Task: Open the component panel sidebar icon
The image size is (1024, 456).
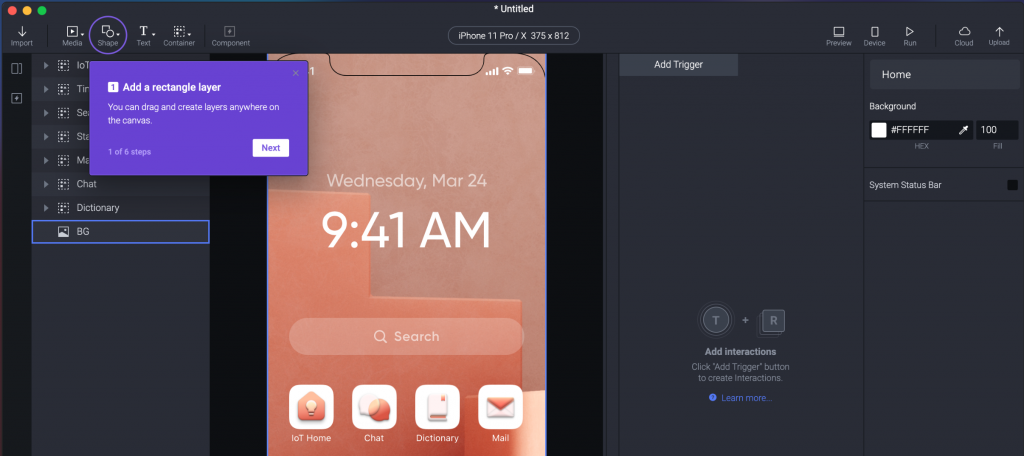Action: coord(17,98)
